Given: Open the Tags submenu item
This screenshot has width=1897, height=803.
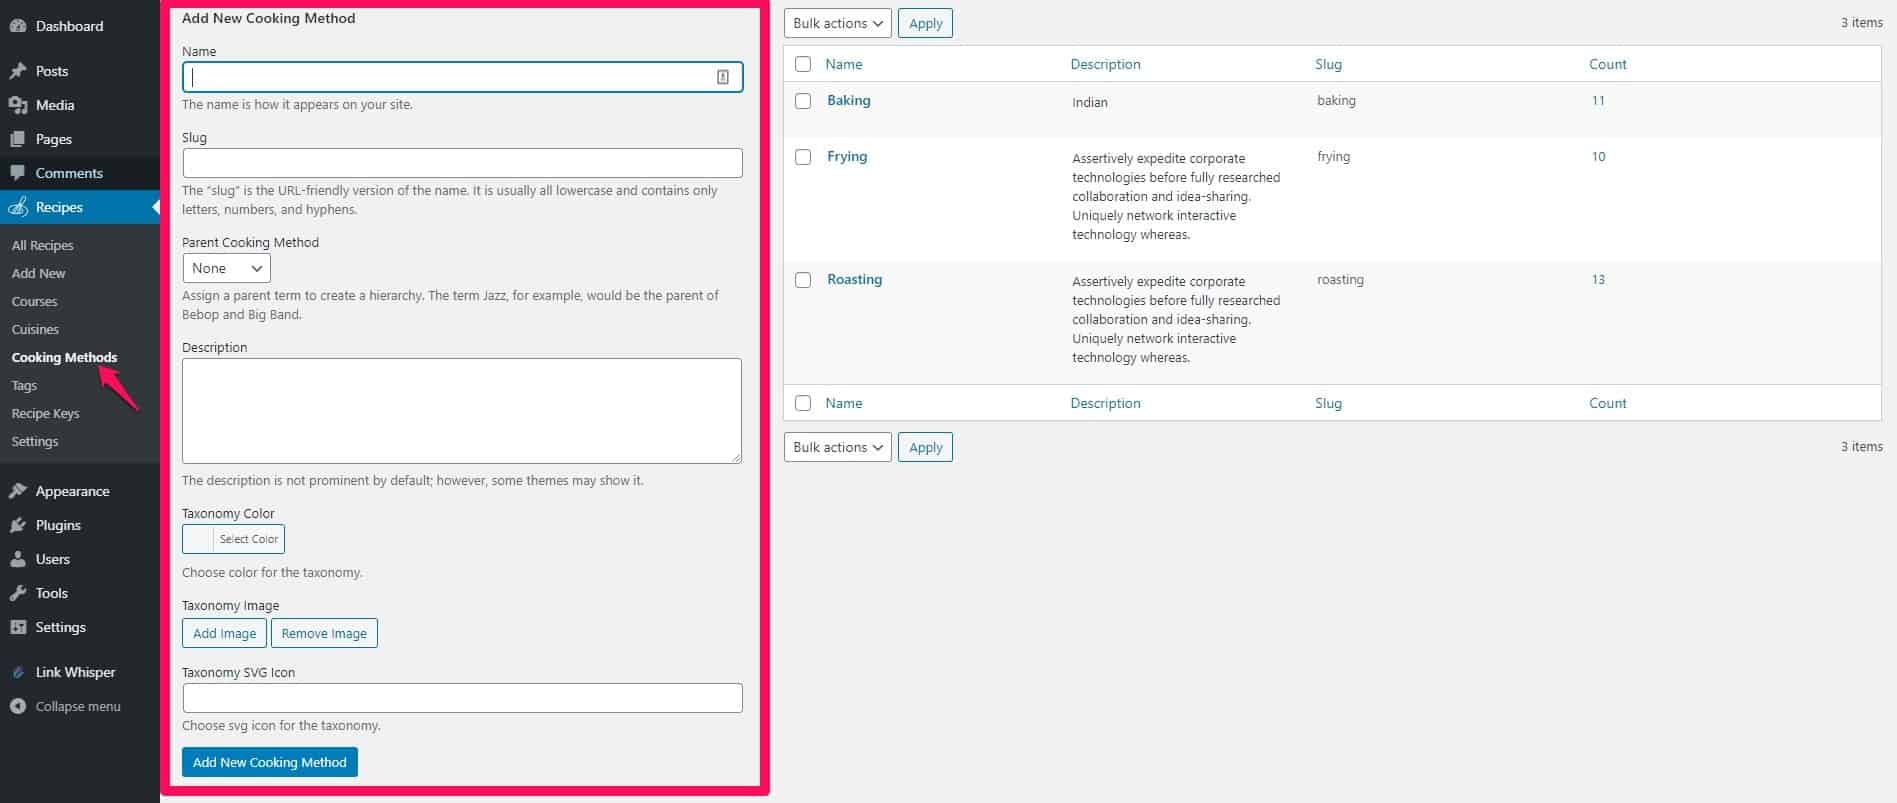Looking at the screenshot, I should (25, 385).
